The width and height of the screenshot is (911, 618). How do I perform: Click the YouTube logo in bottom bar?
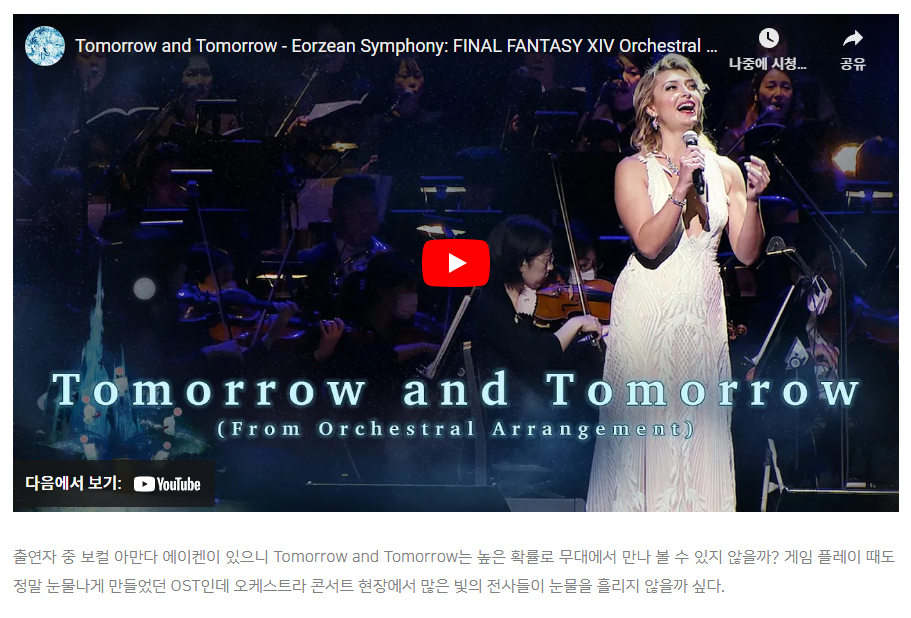(167, 484)
